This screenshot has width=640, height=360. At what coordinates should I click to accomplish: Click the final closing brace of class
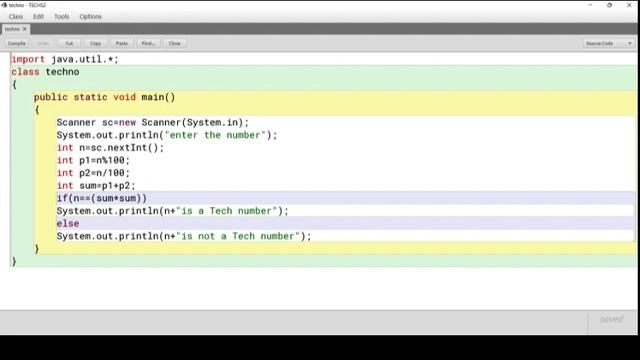14,262
